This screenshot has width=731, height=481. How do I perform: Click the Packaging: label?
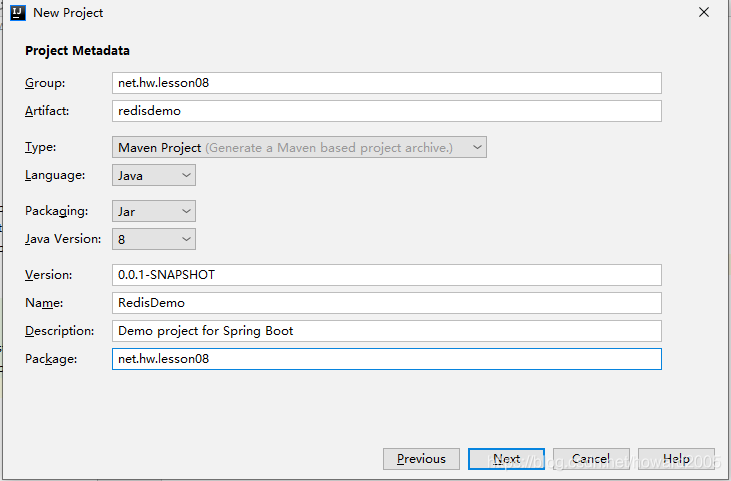pos(56,211)
